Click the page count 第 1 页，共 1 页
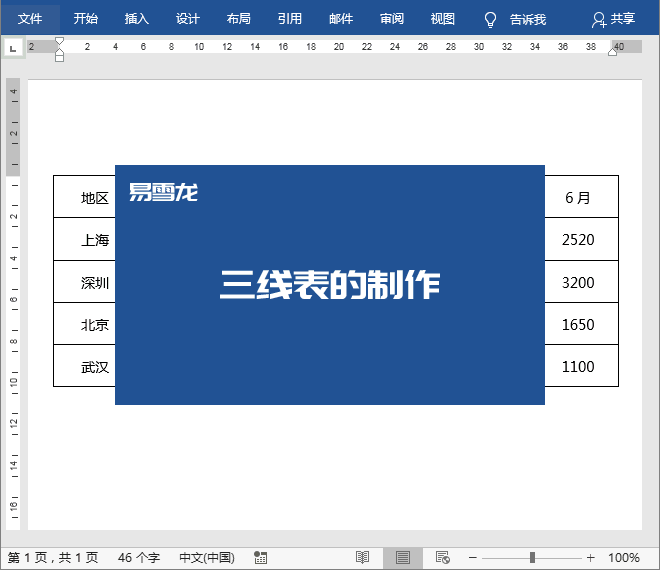 pos(53,558)
